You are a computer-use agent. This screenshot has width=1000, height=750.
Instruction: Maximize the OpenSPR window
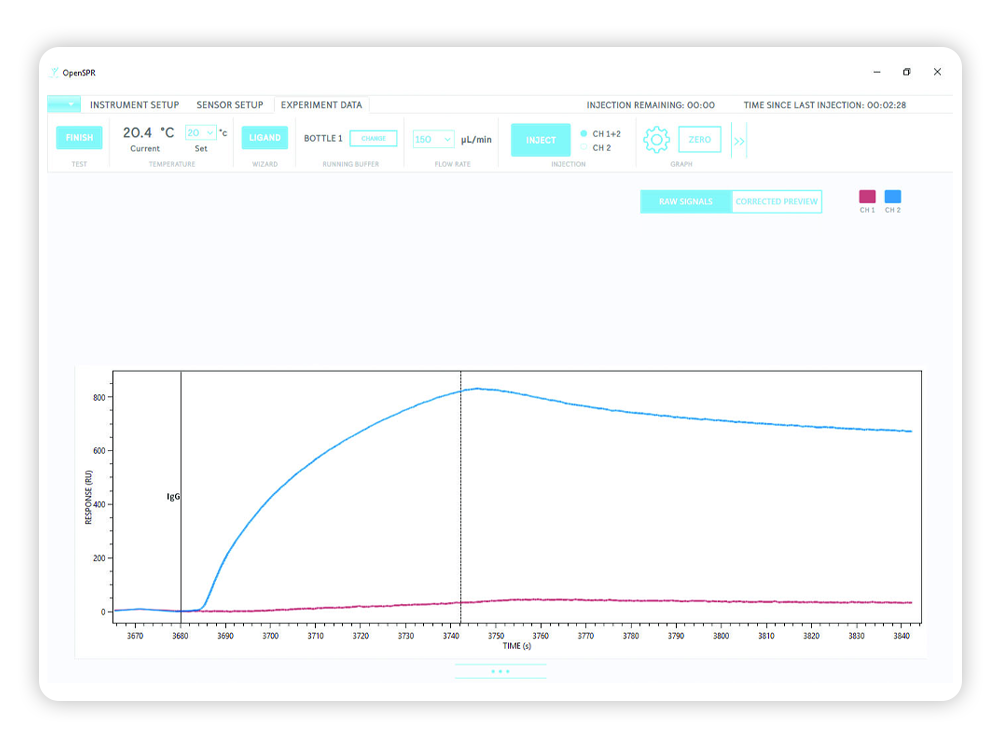(906, 72)
